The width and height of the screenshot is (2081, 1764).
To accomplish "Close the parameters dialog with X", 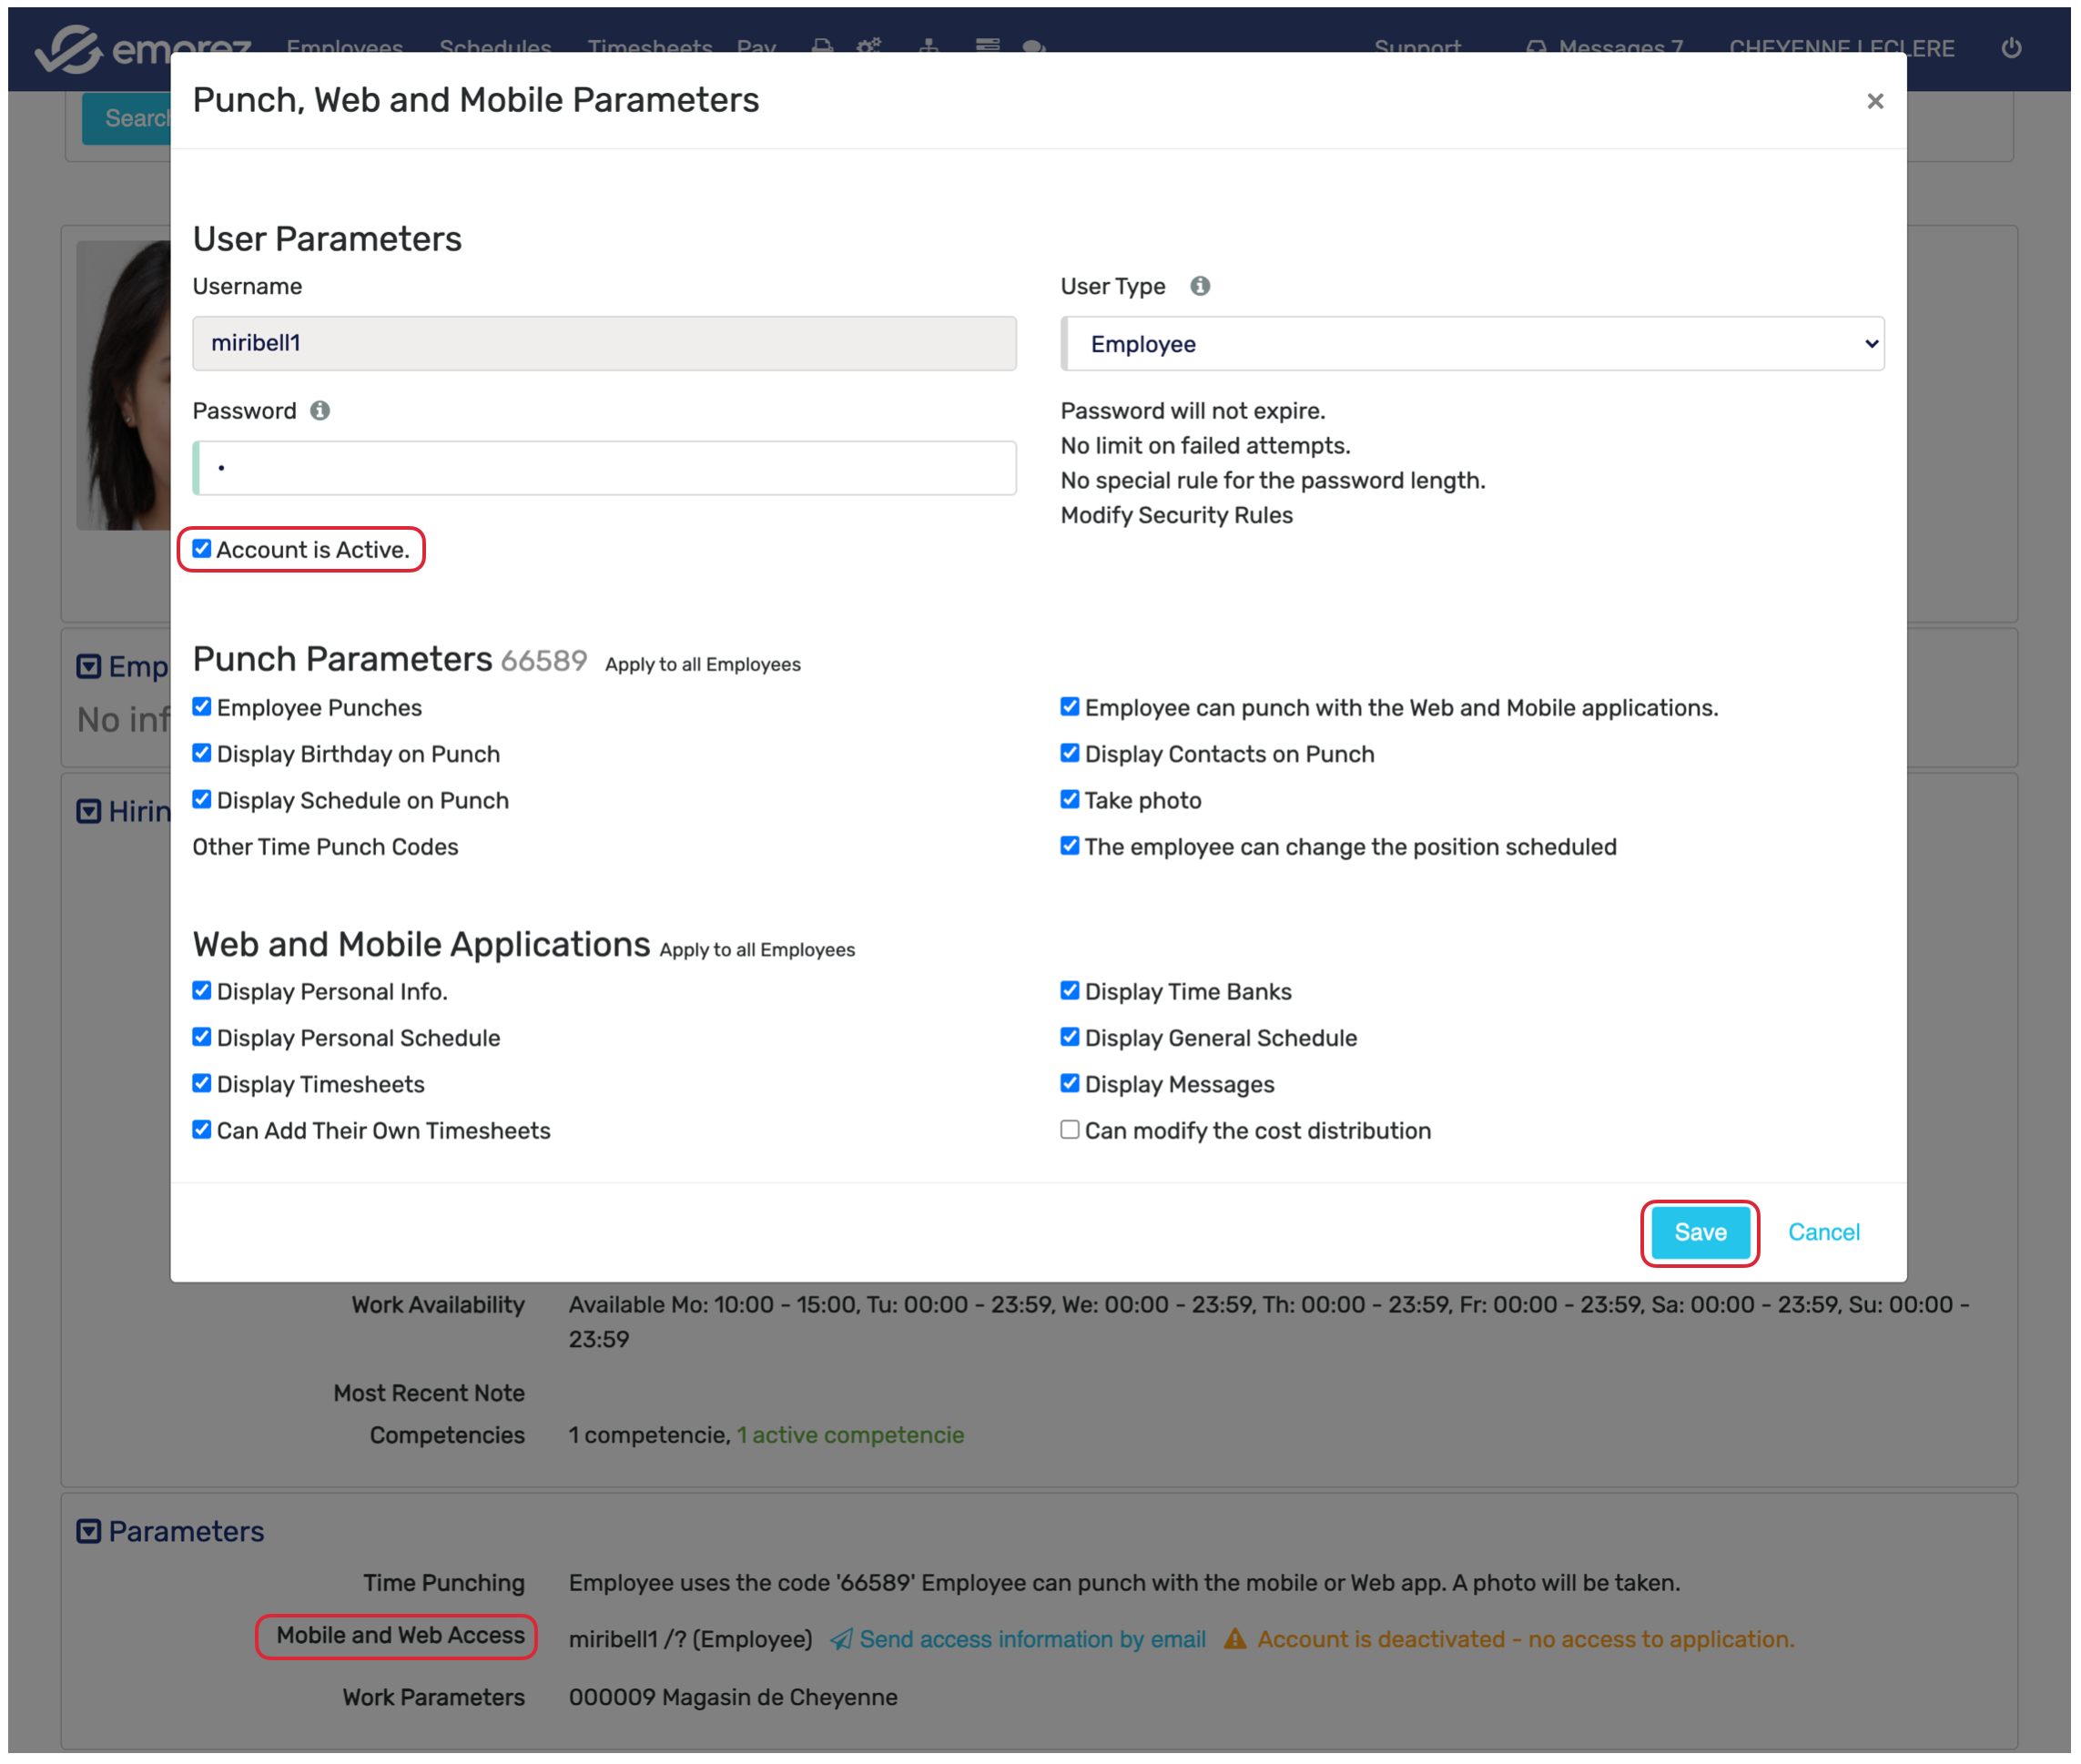I will [x=1875, y=101].
